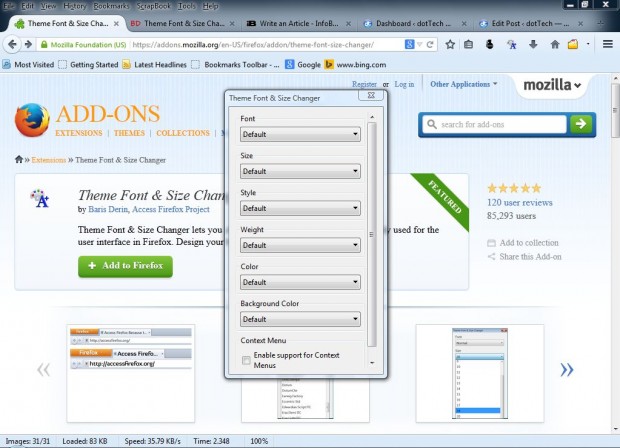This screenshot has height=448, width=620.
Task: Open the hamburger menu icon
Action: tap(608, 44)
